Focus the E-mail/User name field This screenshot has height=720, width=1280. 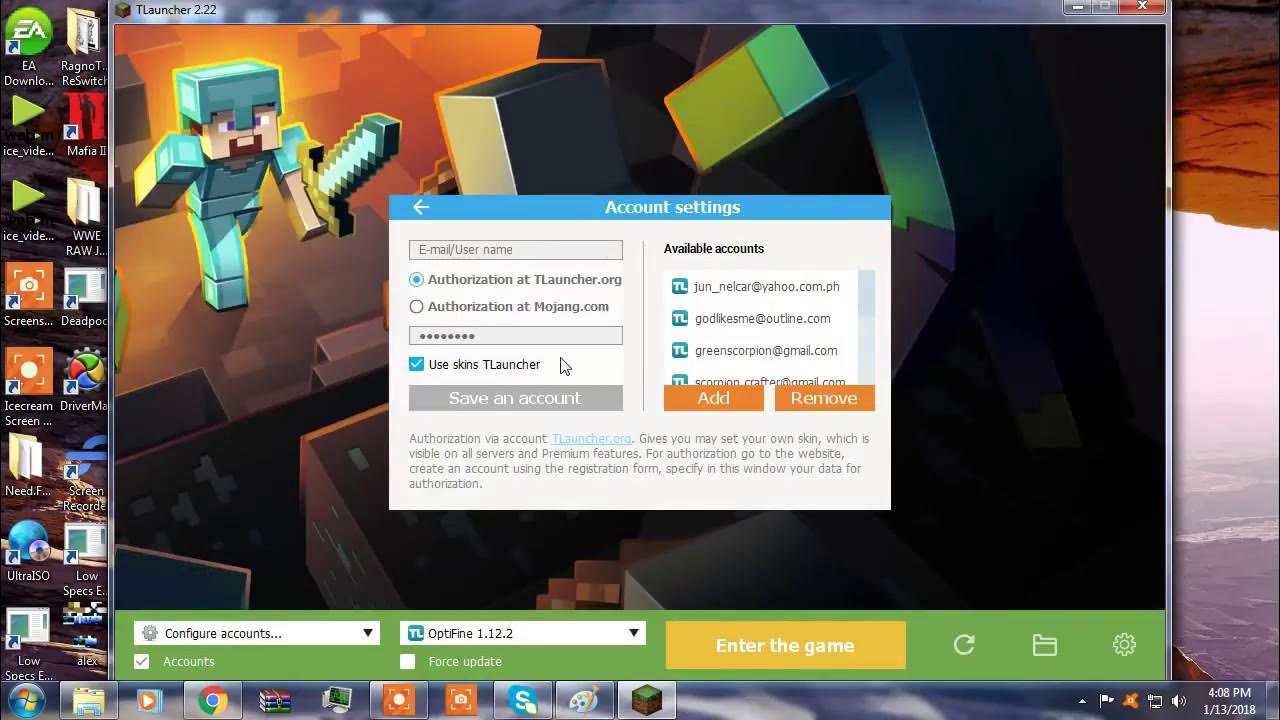pos(515,250)
